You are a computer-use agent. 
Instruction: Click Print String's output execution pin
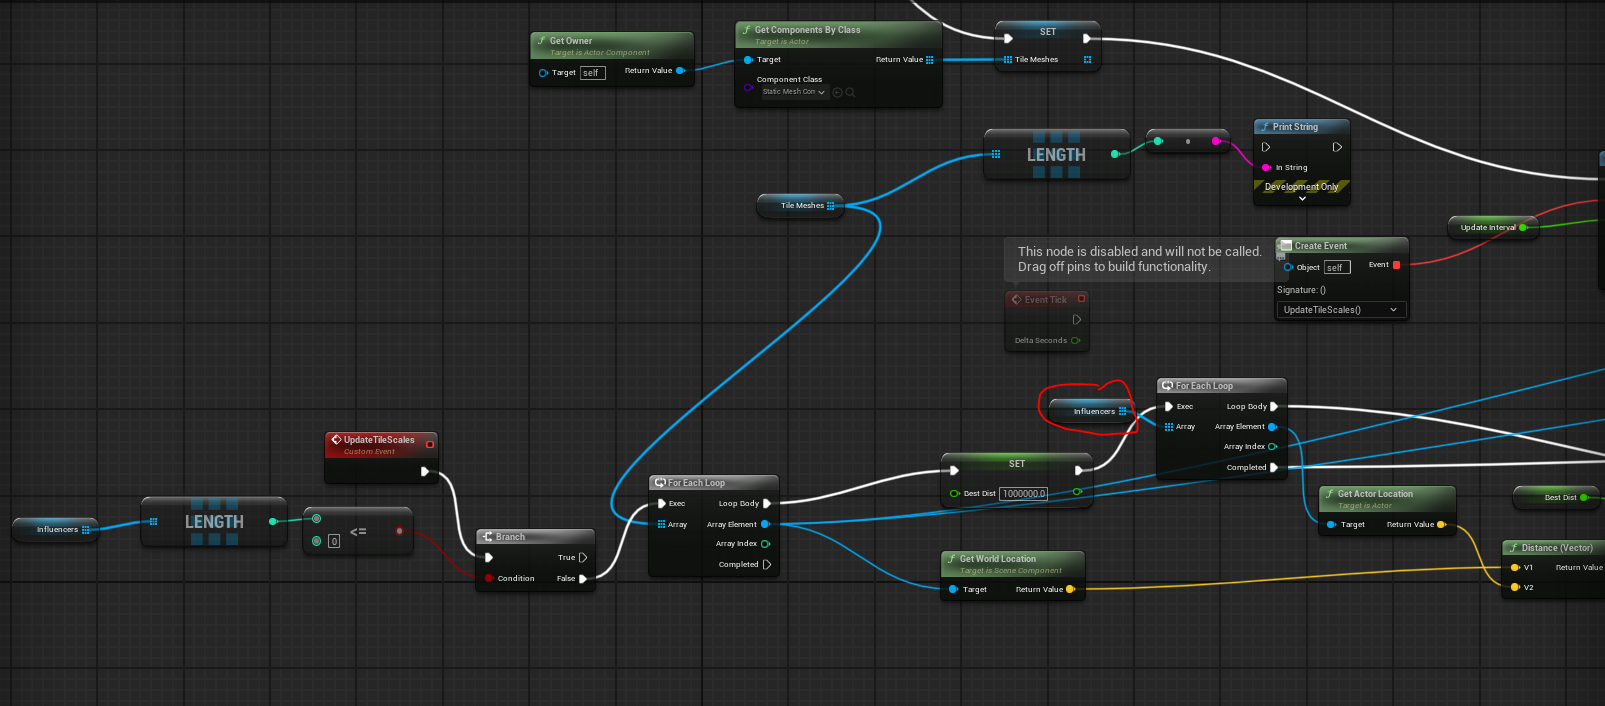(x=1337, y=147)
